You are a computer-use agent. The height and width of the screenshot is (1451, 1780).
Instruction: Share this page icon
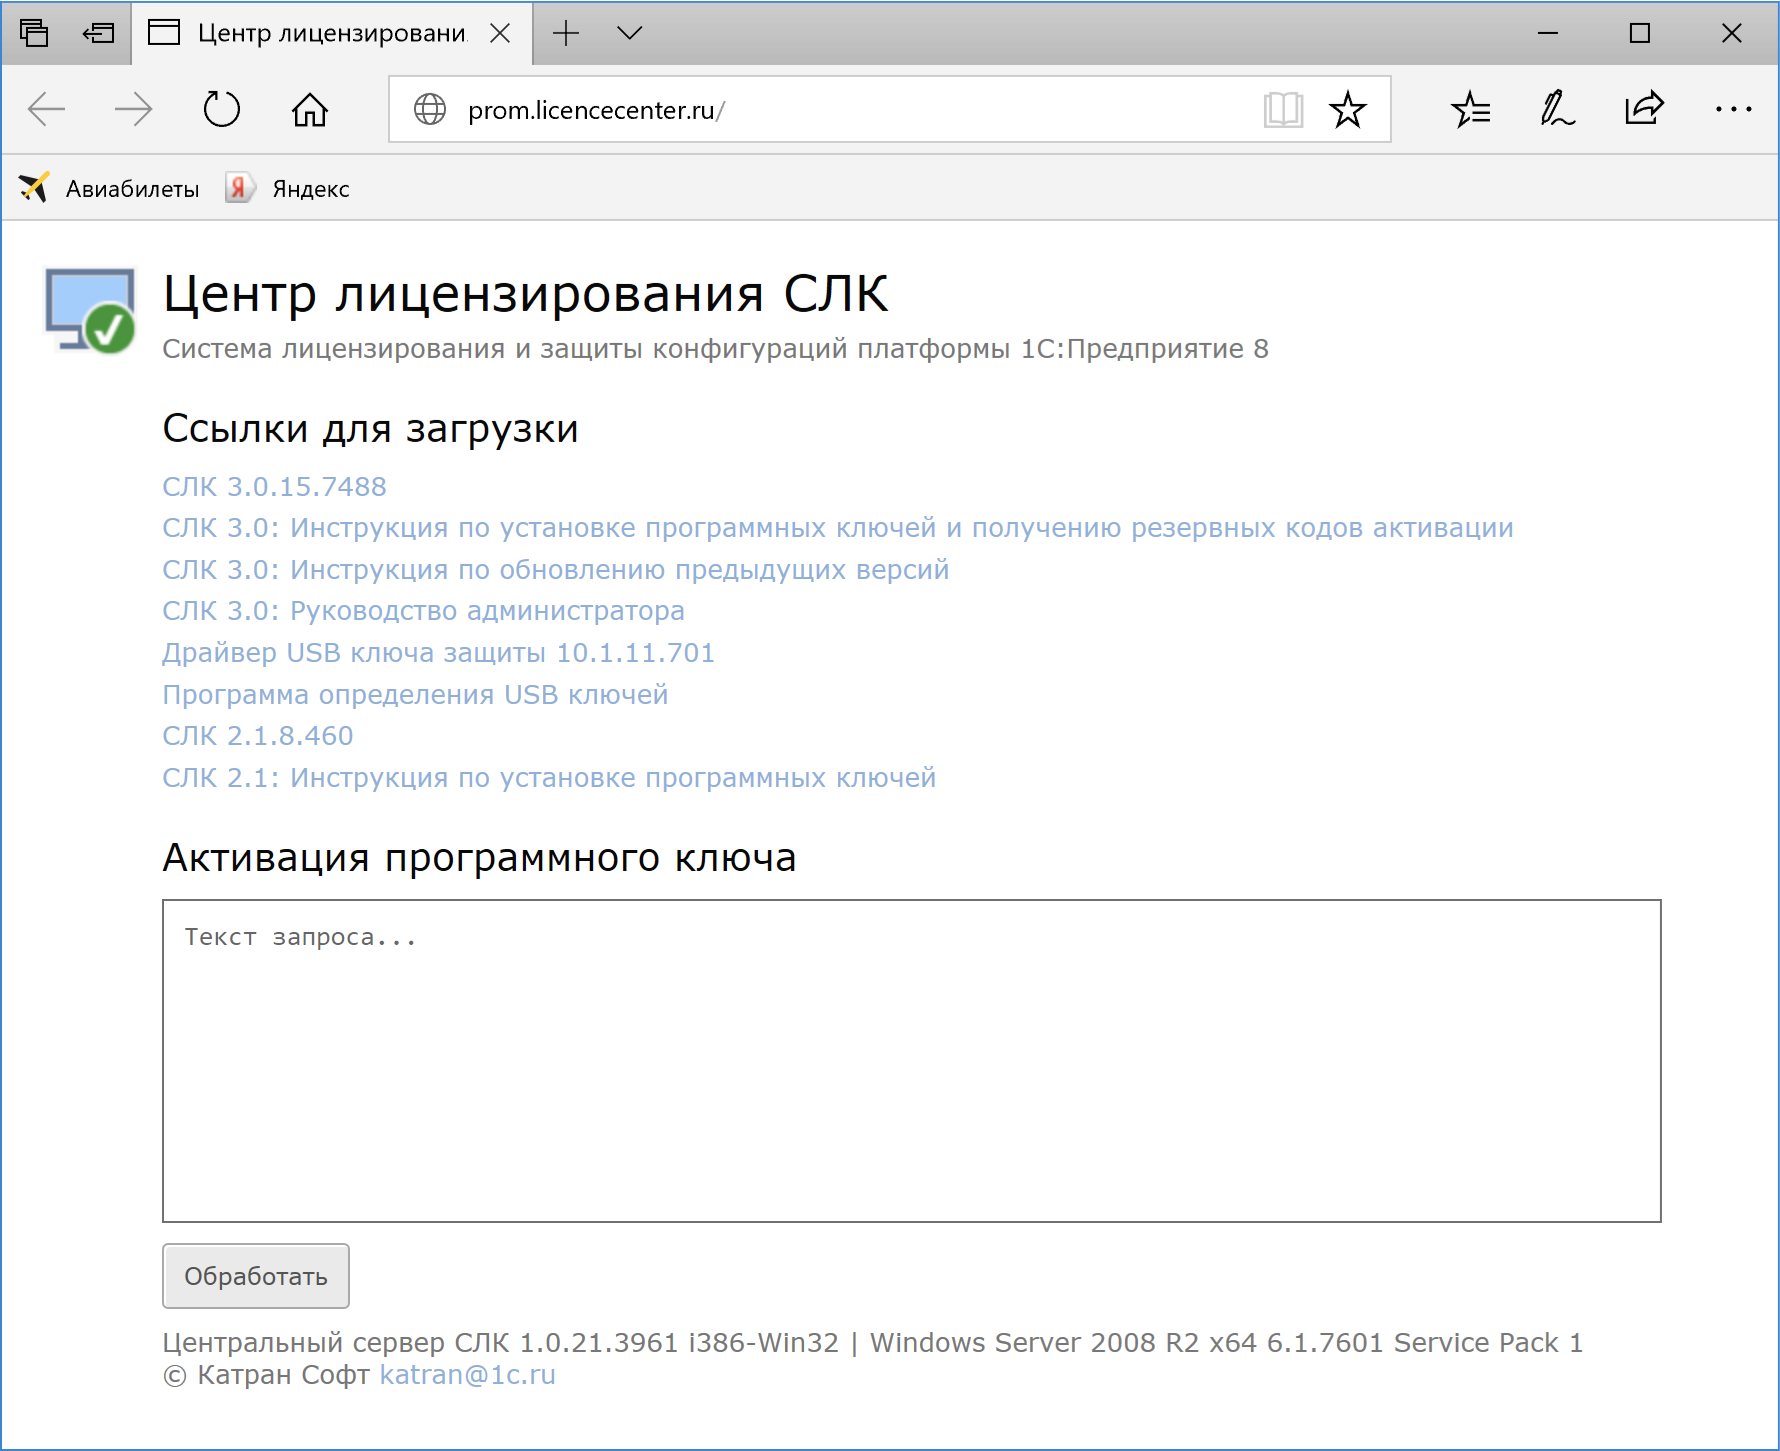(1645, 108)
